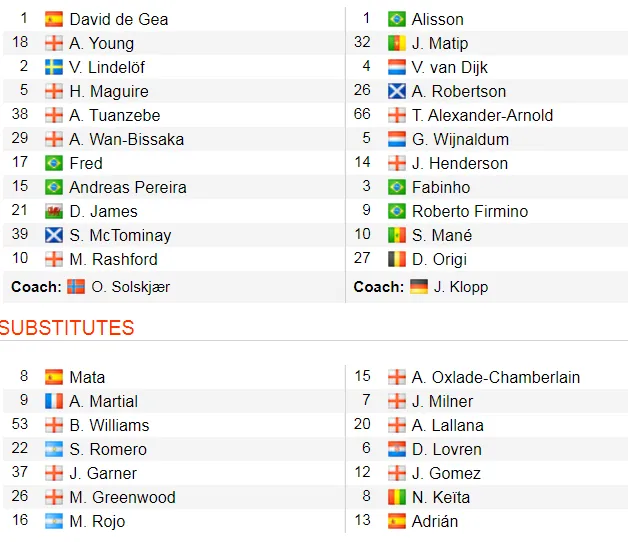Click Spain flag beside David de Gea
The height and width of the screenshot is (542, 628).
click(x=54, y=19)
